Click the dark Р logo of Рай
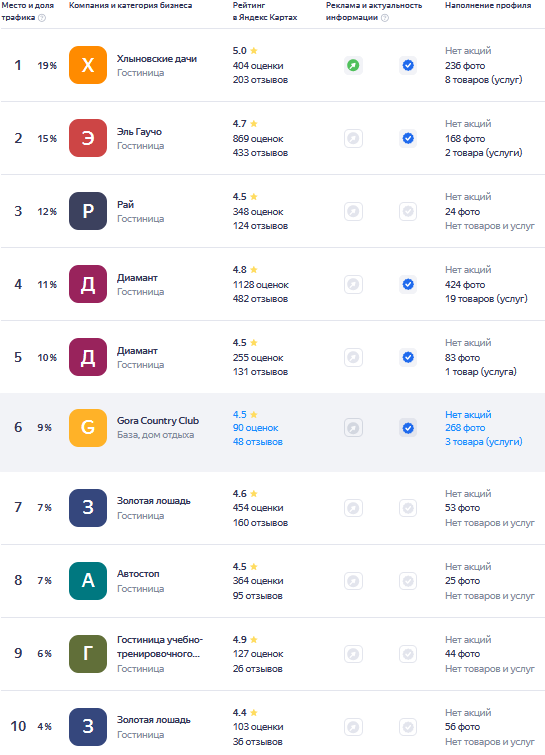The width and height of the screenshot is (545, 755). coord(88,211)
